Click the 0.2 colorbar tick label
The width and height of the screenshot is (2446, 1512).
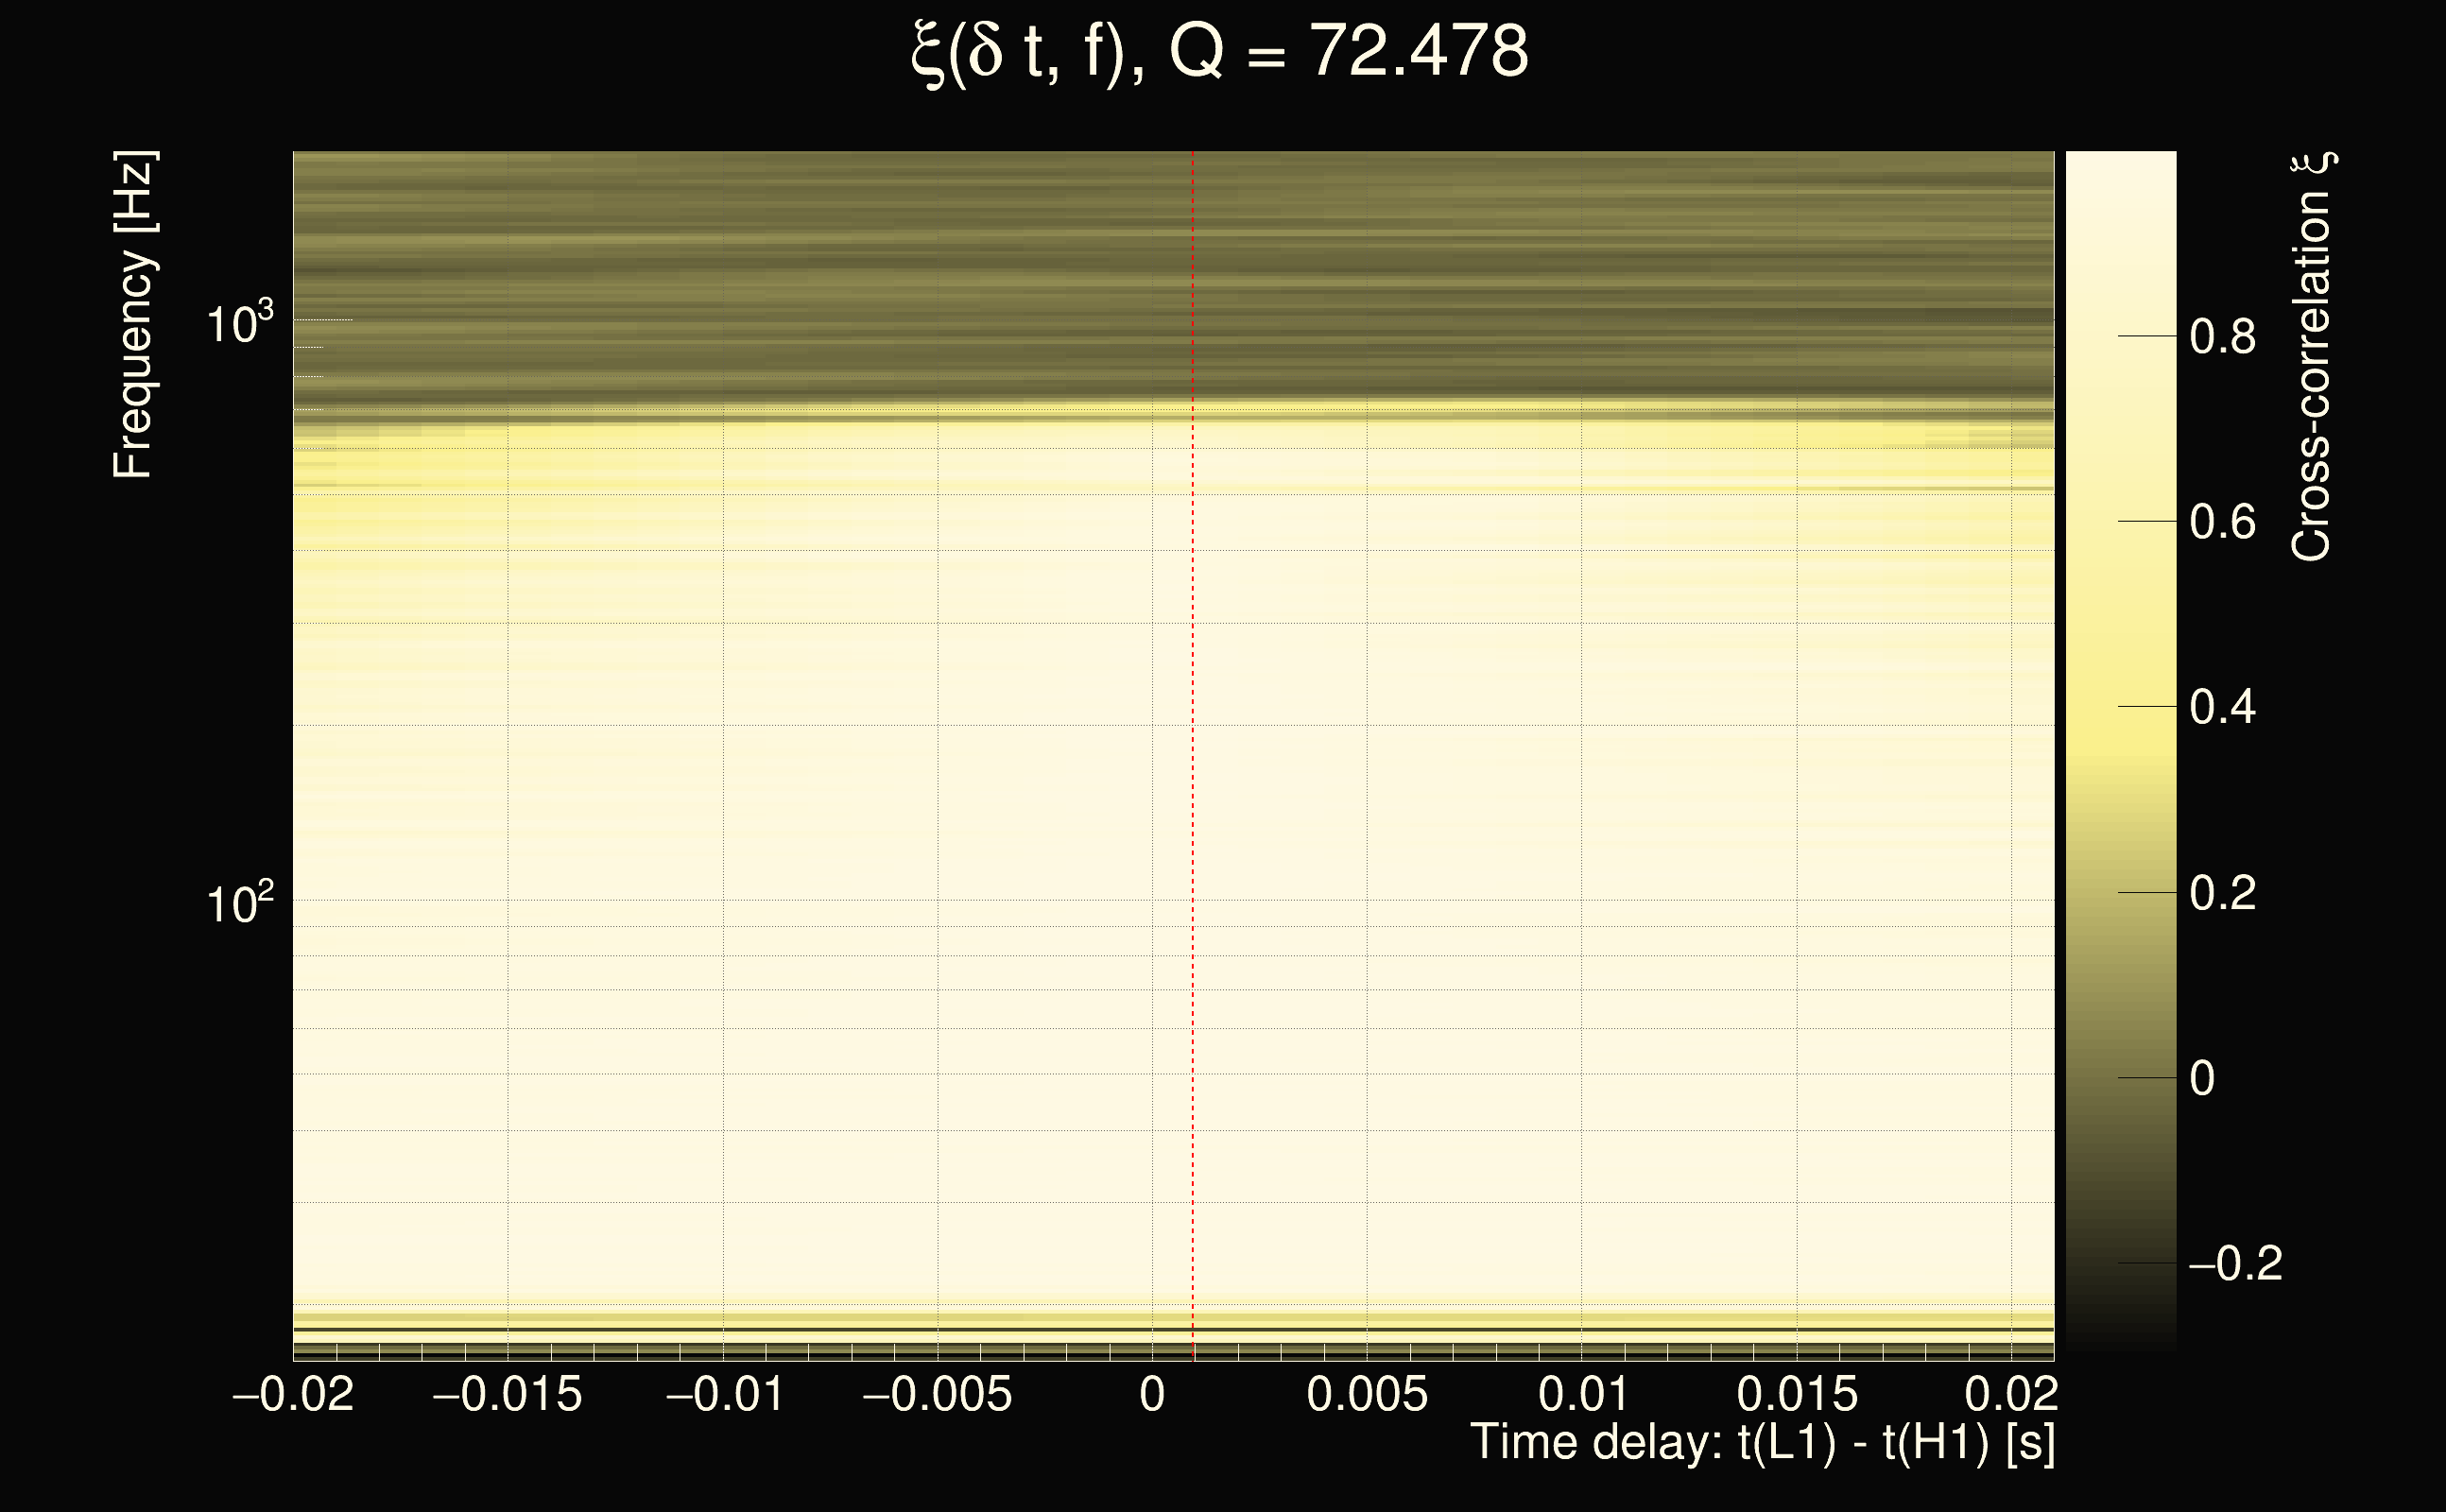click(x=2222, y=893)
